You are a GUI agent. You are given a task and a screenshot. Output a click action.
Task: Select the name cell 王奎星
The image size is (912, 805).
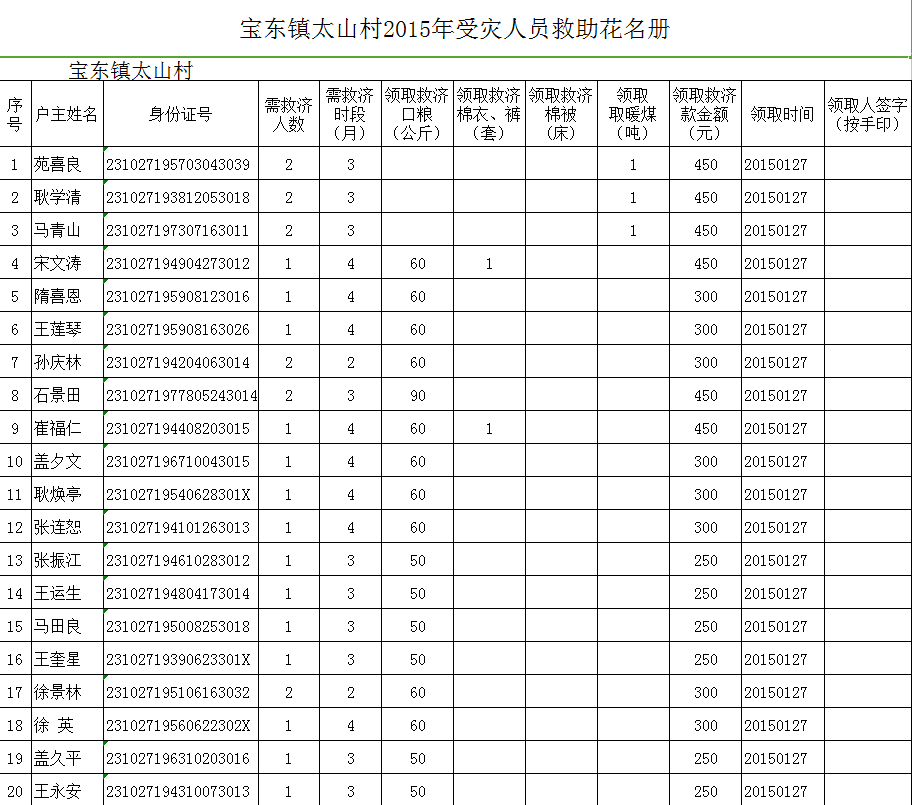pyautogui.click(x=67, y=660)
